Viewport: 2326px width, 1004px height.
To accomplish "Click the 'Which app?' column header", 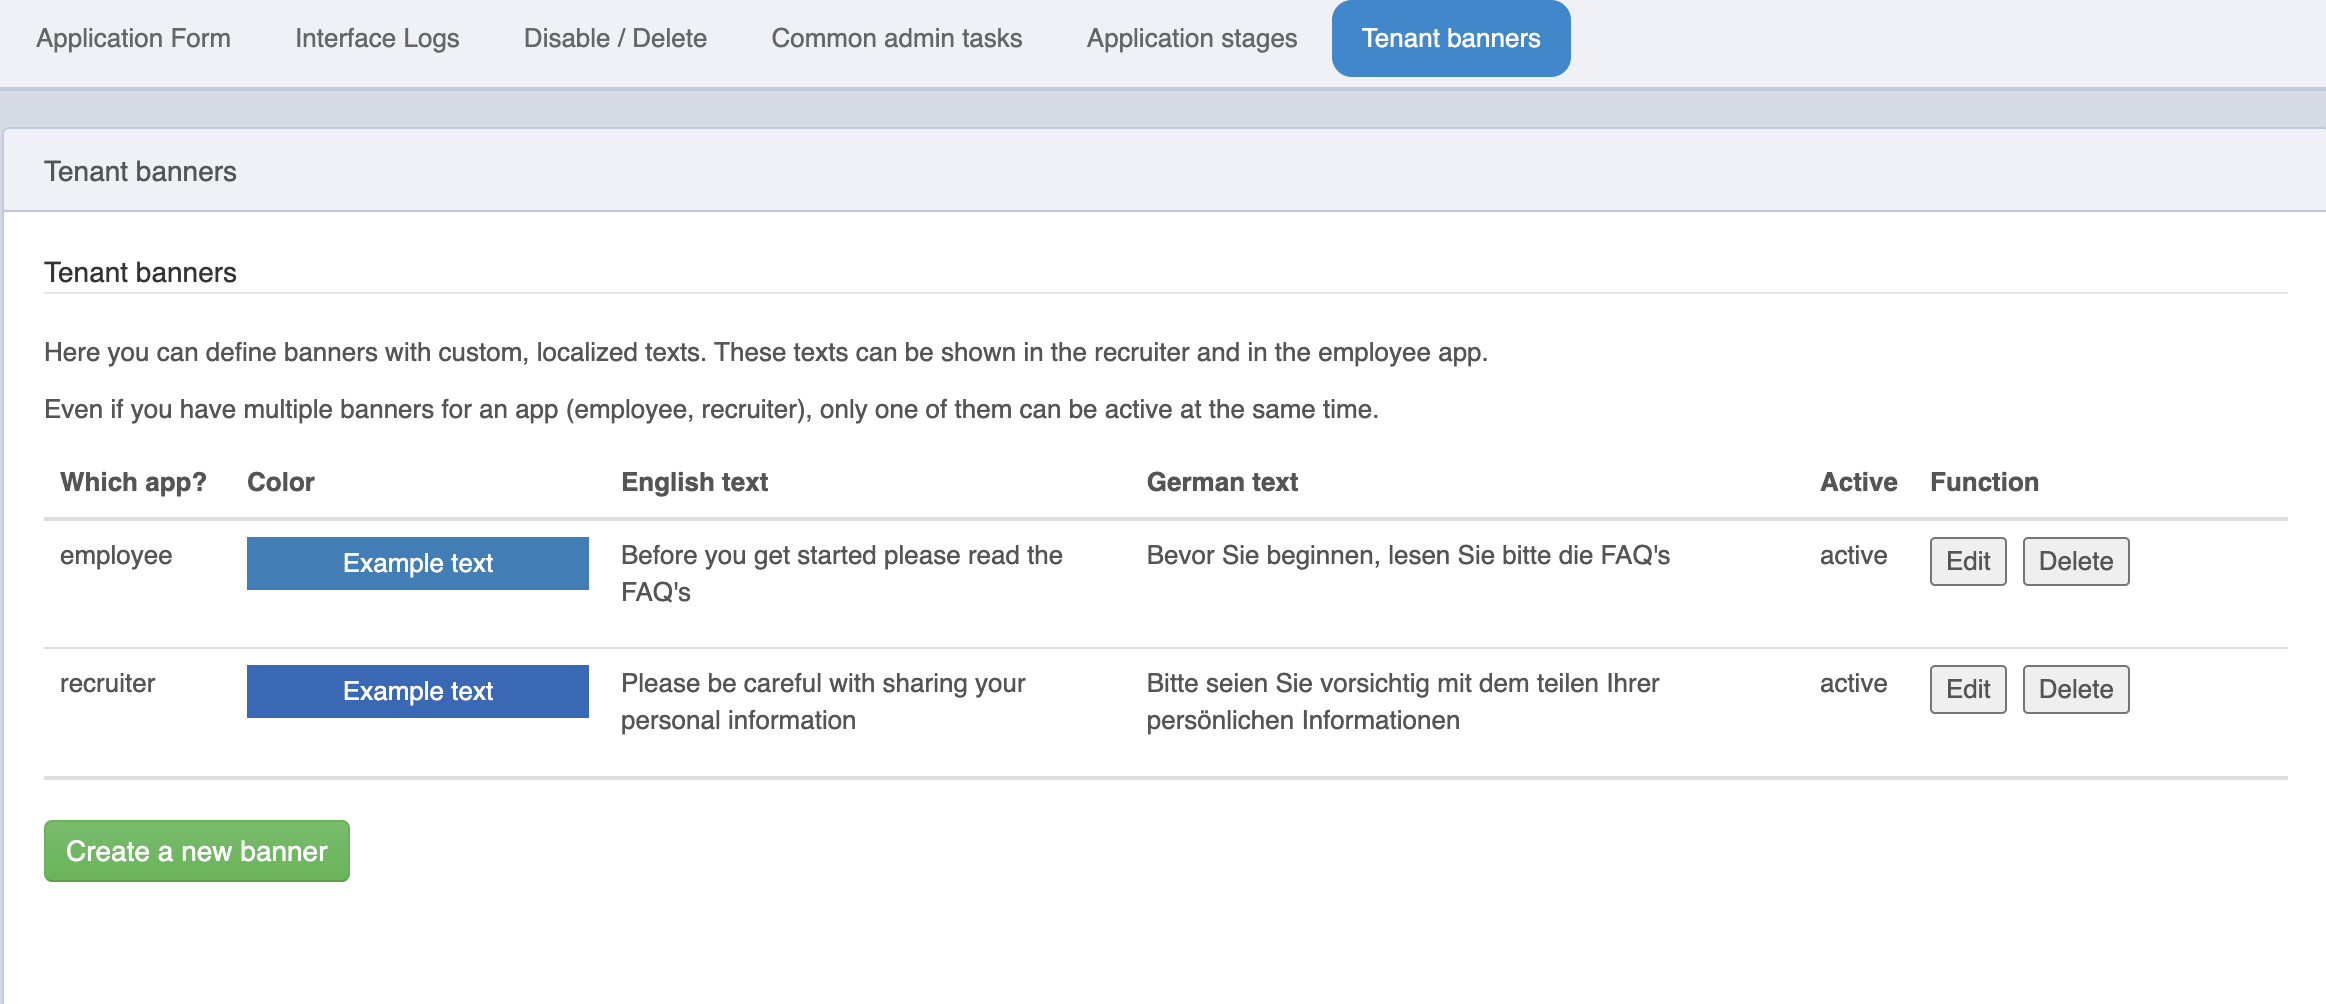I will [x=133, y=482].
